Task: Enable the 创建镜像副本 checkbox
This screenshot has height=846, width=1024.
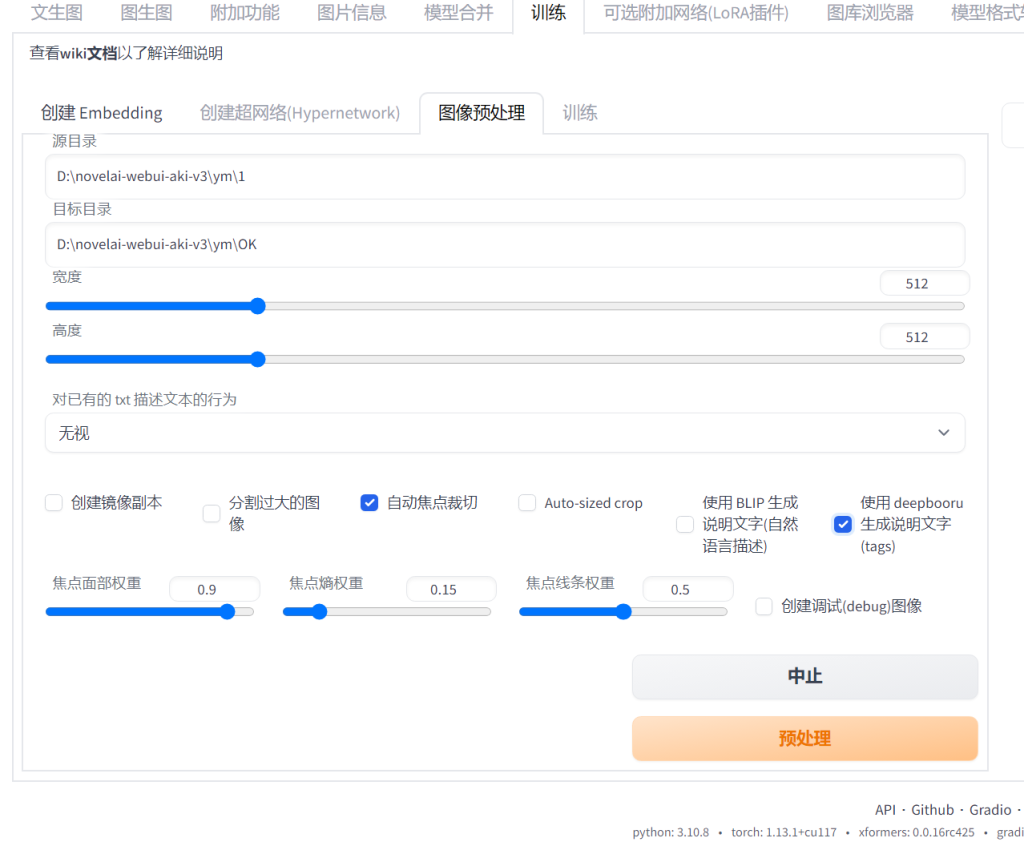Action: pyautogui.click(x=54, y=503)
